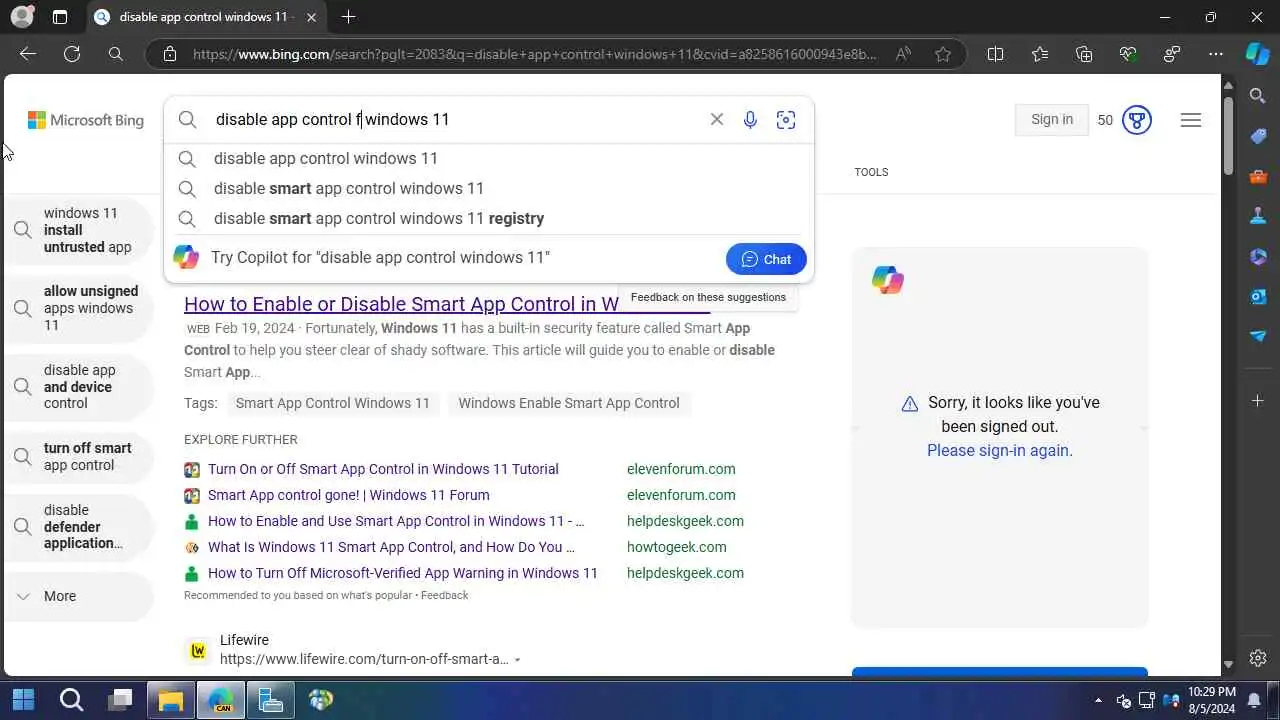Click Feedback on these suggestions
The image size is (1280, 720).
(708, 297)
